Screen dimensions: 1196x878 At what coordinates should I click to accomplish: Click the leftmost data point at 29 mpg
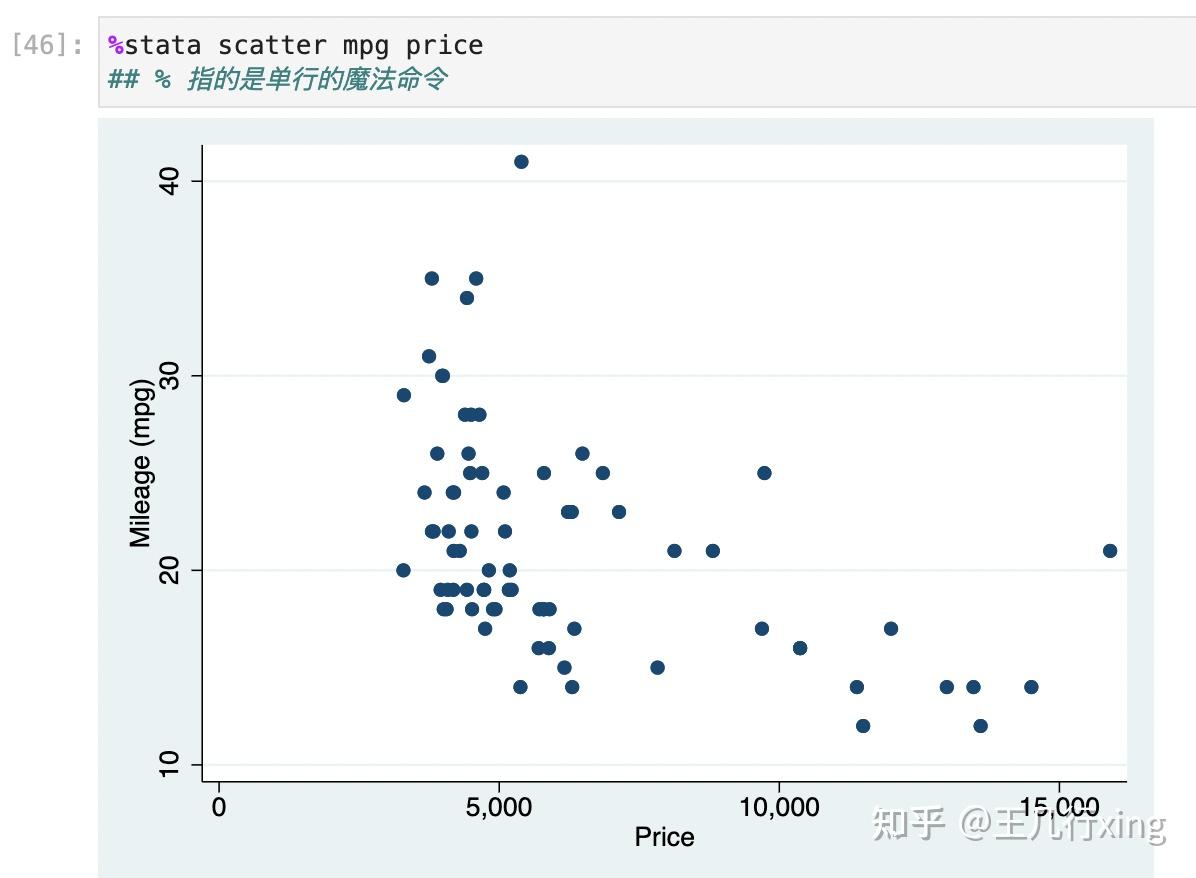(x=404, y=395)
